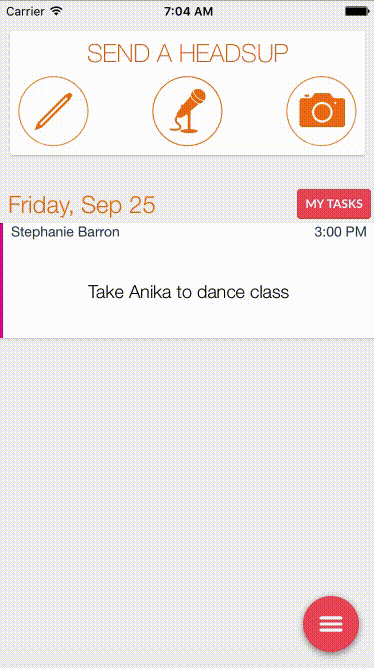Tap the pencil icon to write a headsup
This screenshot has width=374, height=668.
54,111
